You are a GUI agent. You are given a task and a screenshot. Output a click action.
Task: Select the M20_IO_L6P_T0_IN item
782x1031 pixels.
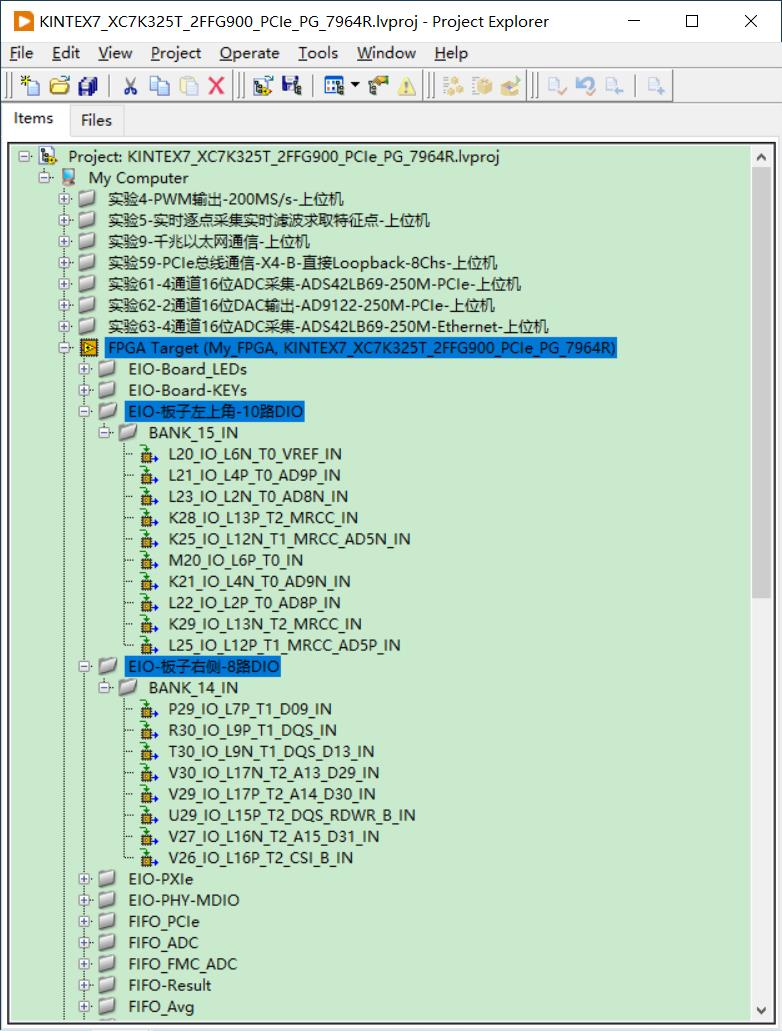click(x=235, y=560)
